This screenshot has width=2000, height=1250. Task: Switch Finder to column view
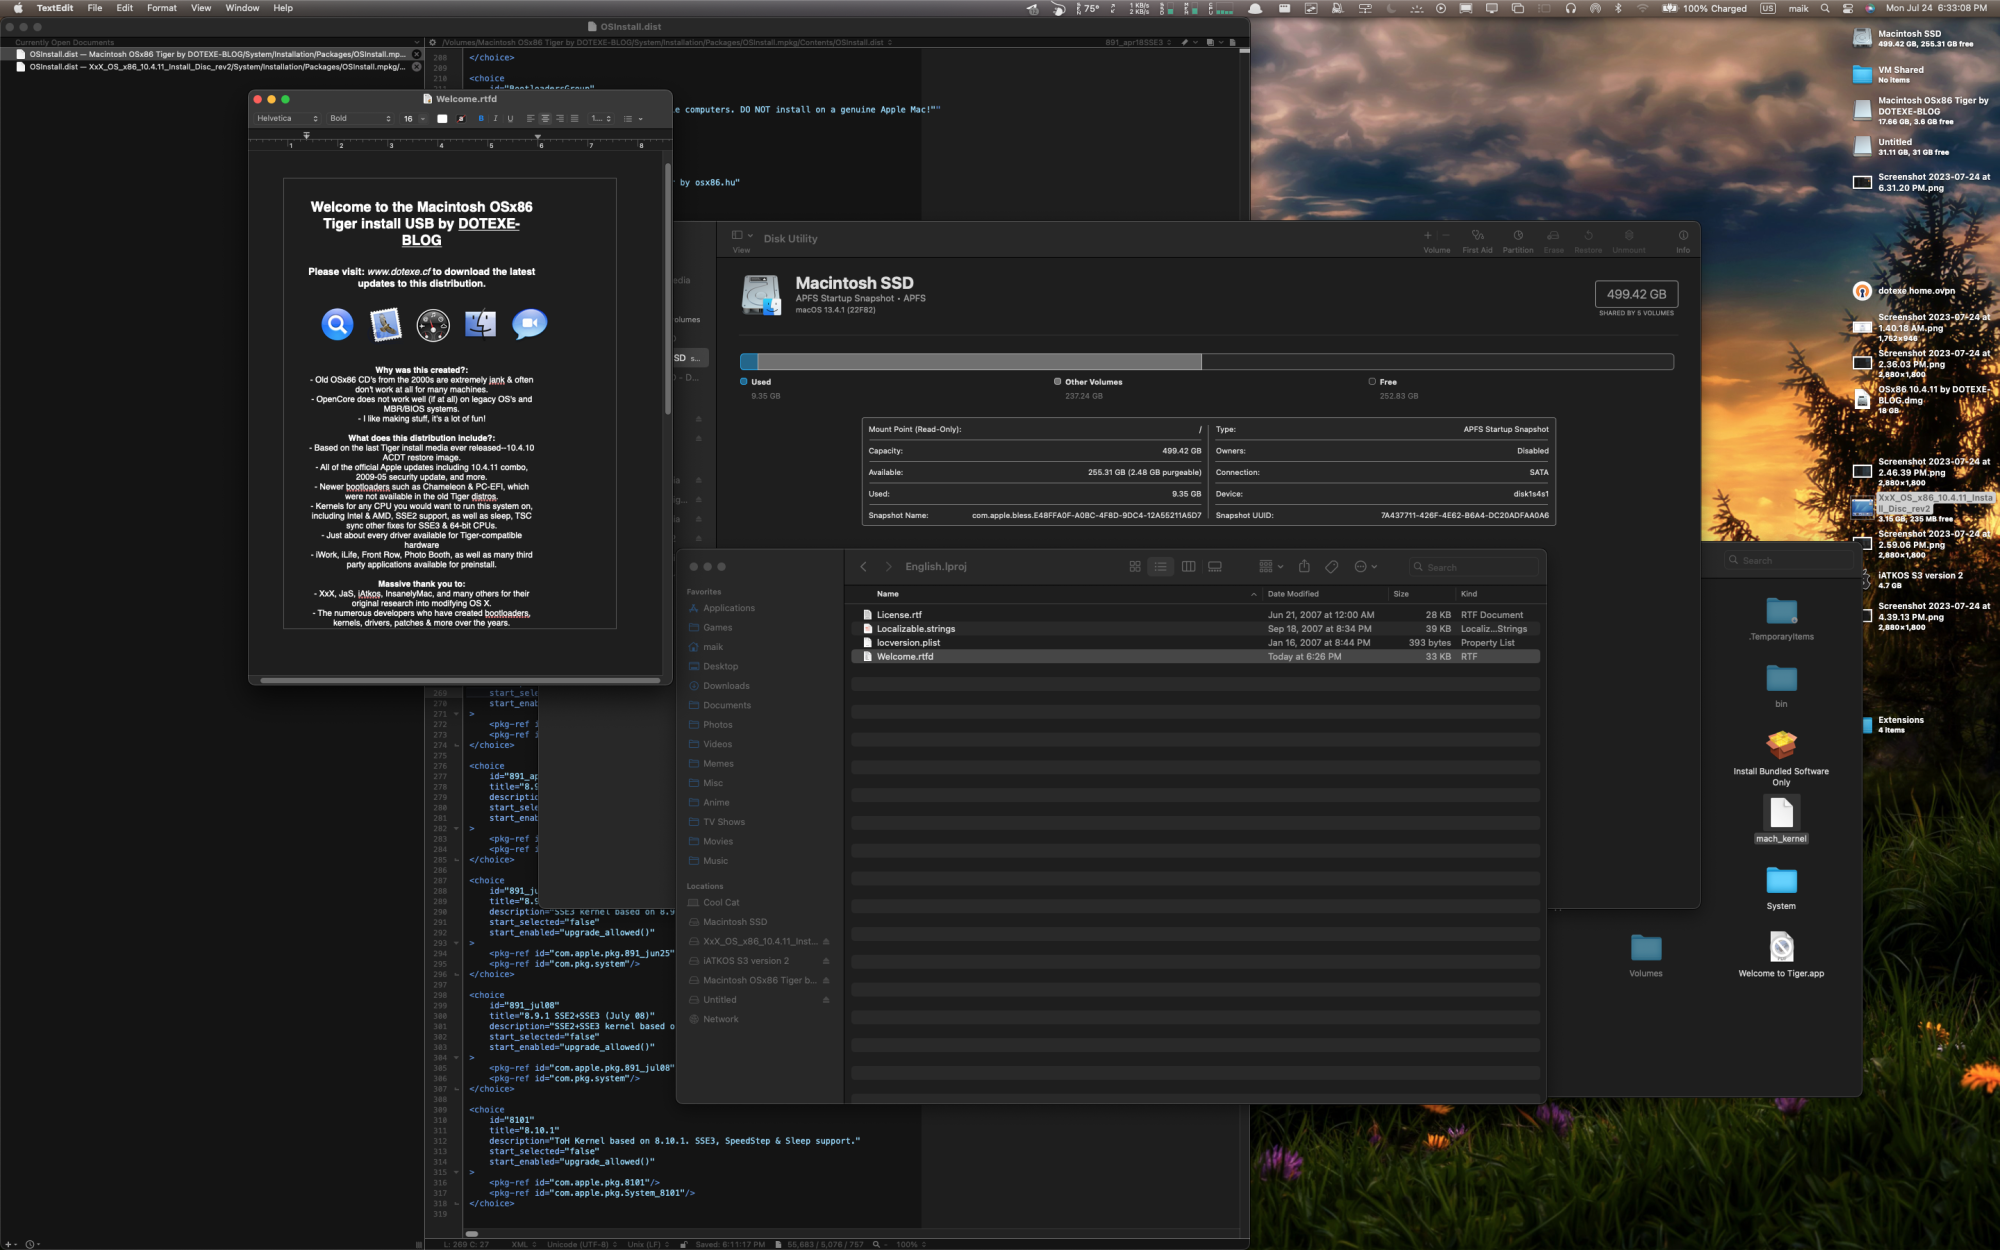coord(1188,566)
